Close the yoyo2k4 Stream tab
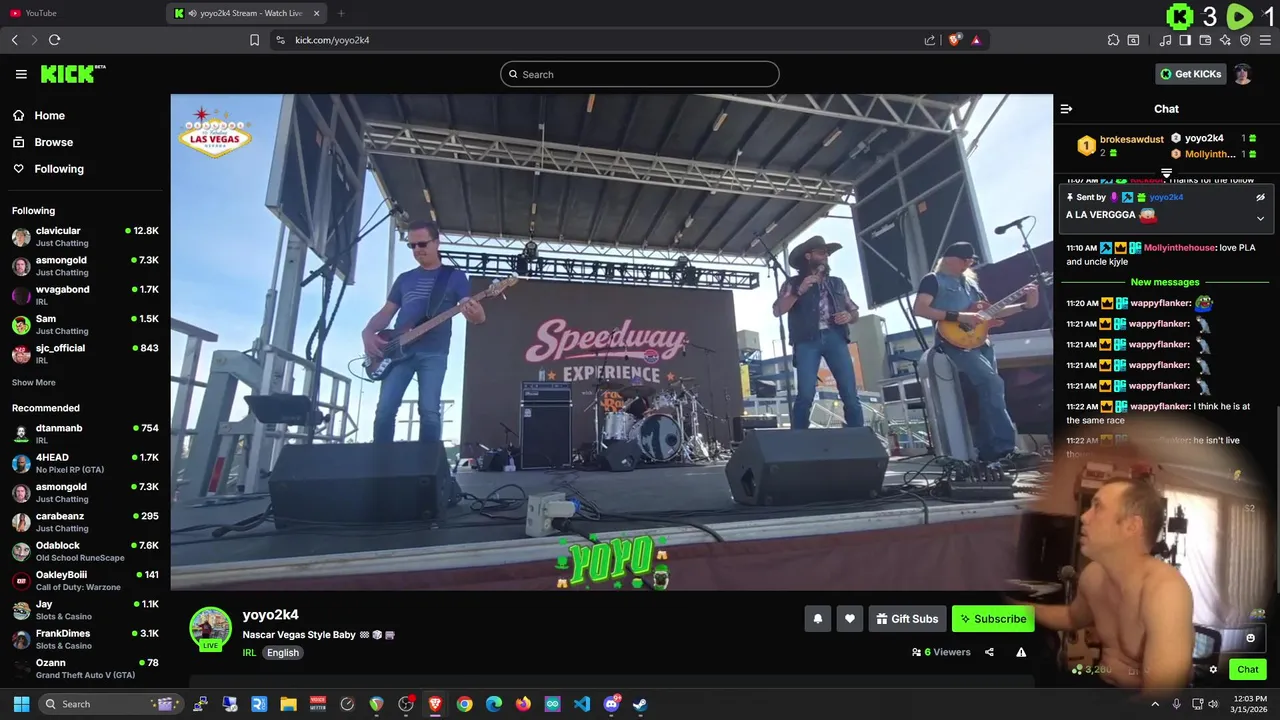The image size is (1280, 720). point(317,13)
